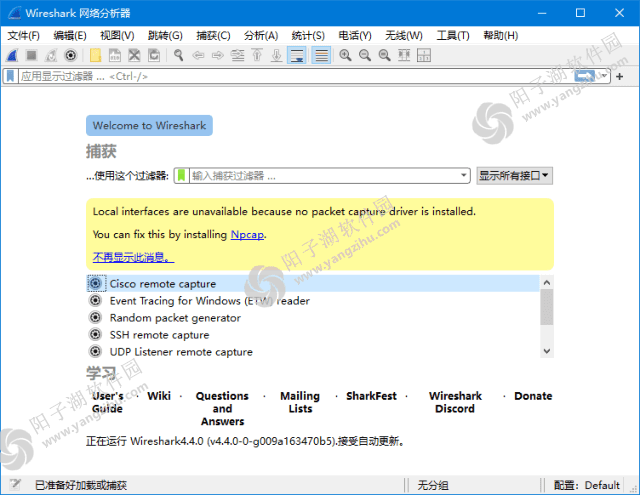This screenshot has width=640, height=495.
Task: Open 分析(A) menu
Action: (x=261, y=36)
